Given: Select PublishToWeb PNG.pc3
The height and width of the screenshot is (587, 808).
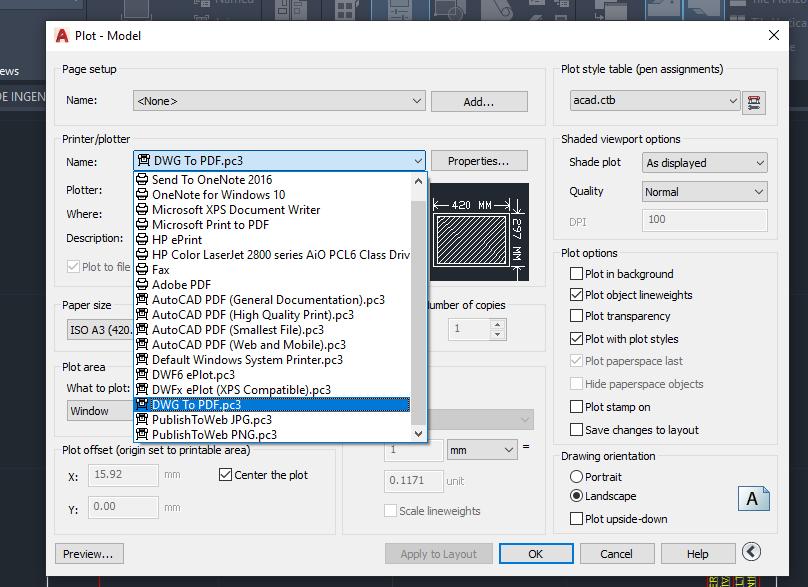Looking at the screenshot, I should (272, 434).
